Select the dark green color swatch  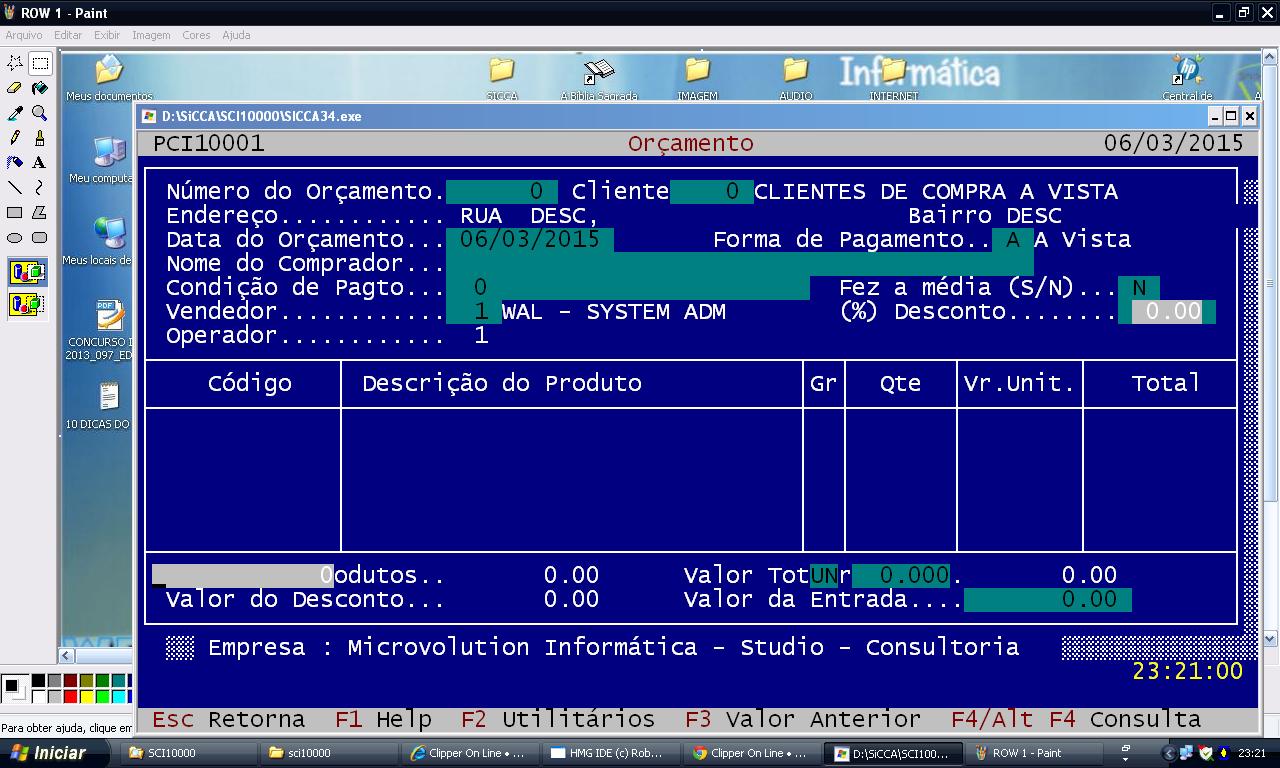(102, 681)
